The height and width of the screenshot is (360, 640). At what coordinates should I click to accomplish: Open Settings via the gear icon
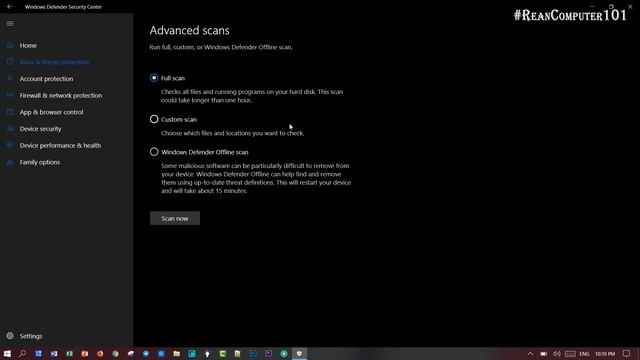[10, 336]
